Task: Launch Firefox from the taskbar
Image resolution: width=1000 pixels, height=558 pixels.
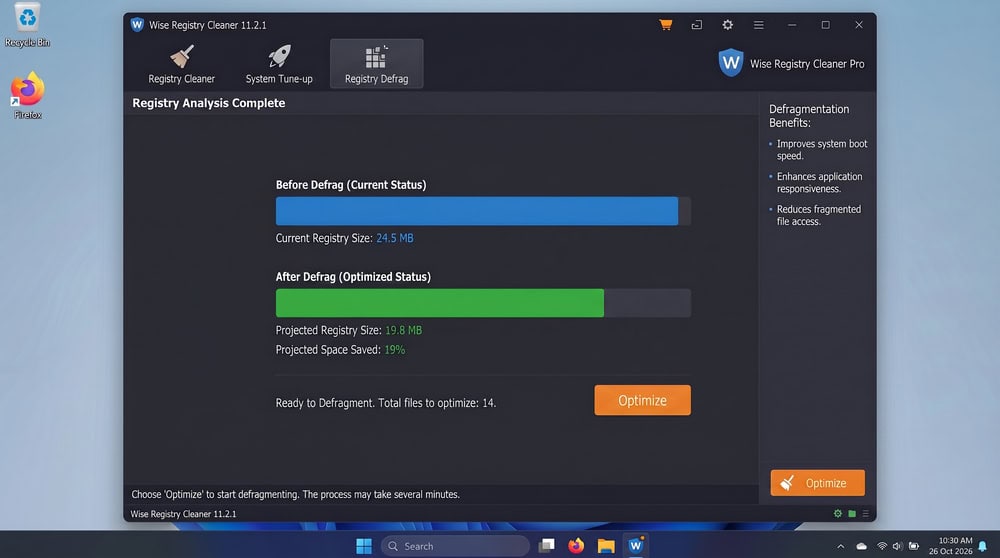Action: pyautogui.click(x=576, y=546)
